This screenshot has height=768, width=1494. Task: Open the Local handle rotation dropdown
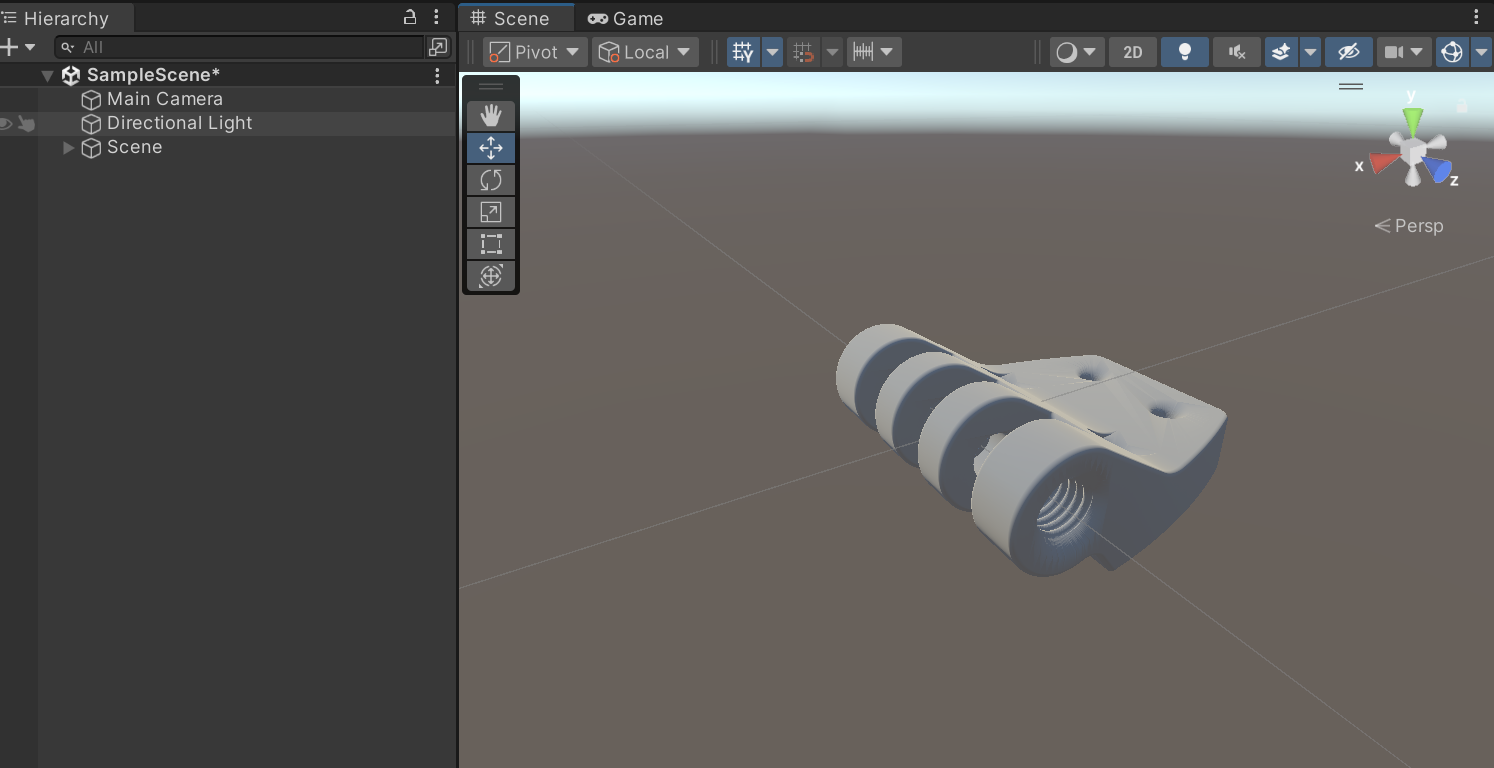644,52
